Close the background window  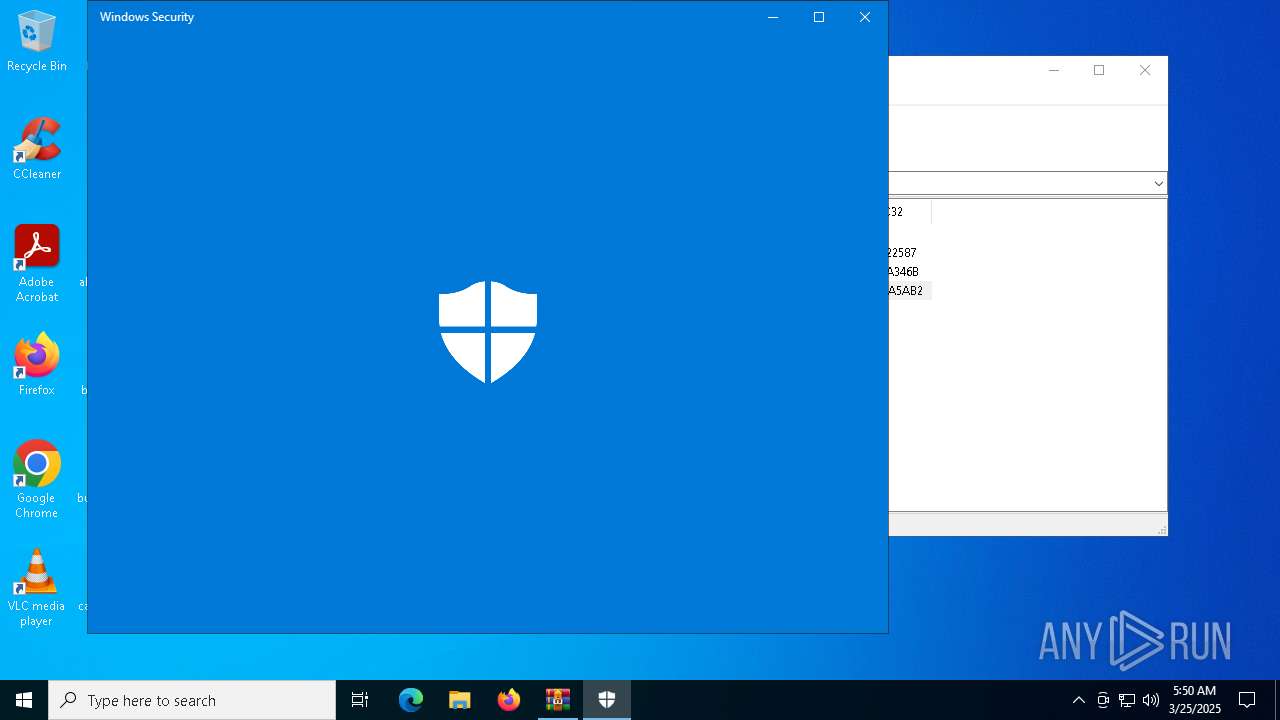(1145, 70)
